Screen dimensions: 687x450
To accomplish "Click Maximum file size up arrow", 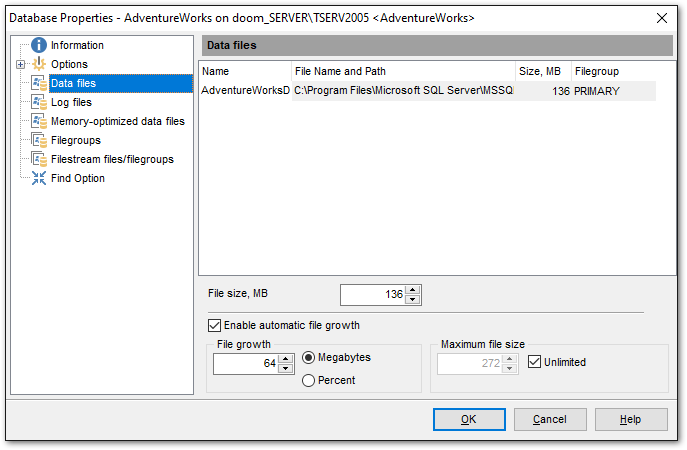I will pos(510,358).
